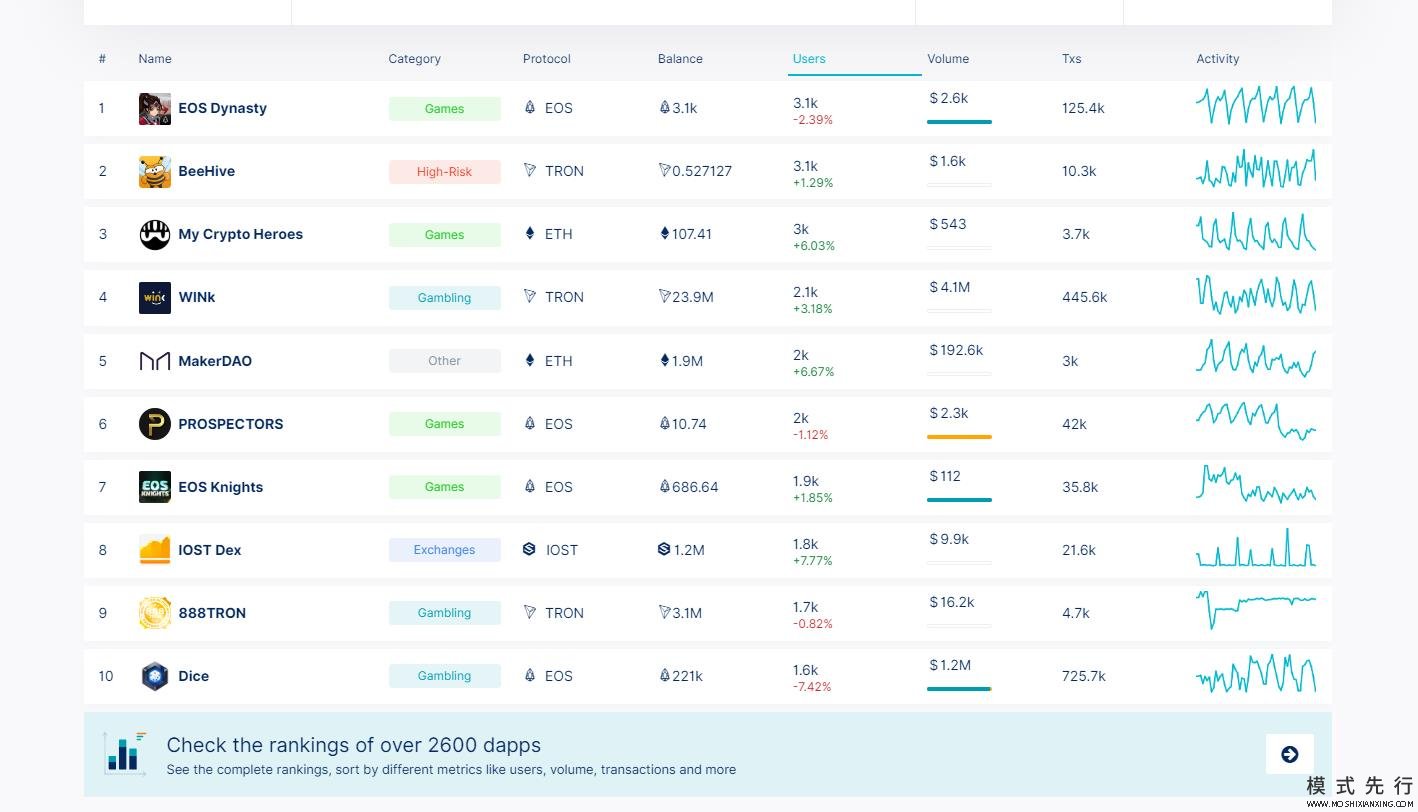The height and width of the screenshot is (812, 1418).
Task: Click the MakerDAO volume $192.6k
Action: pyautogui.click(x=956, y=350)
